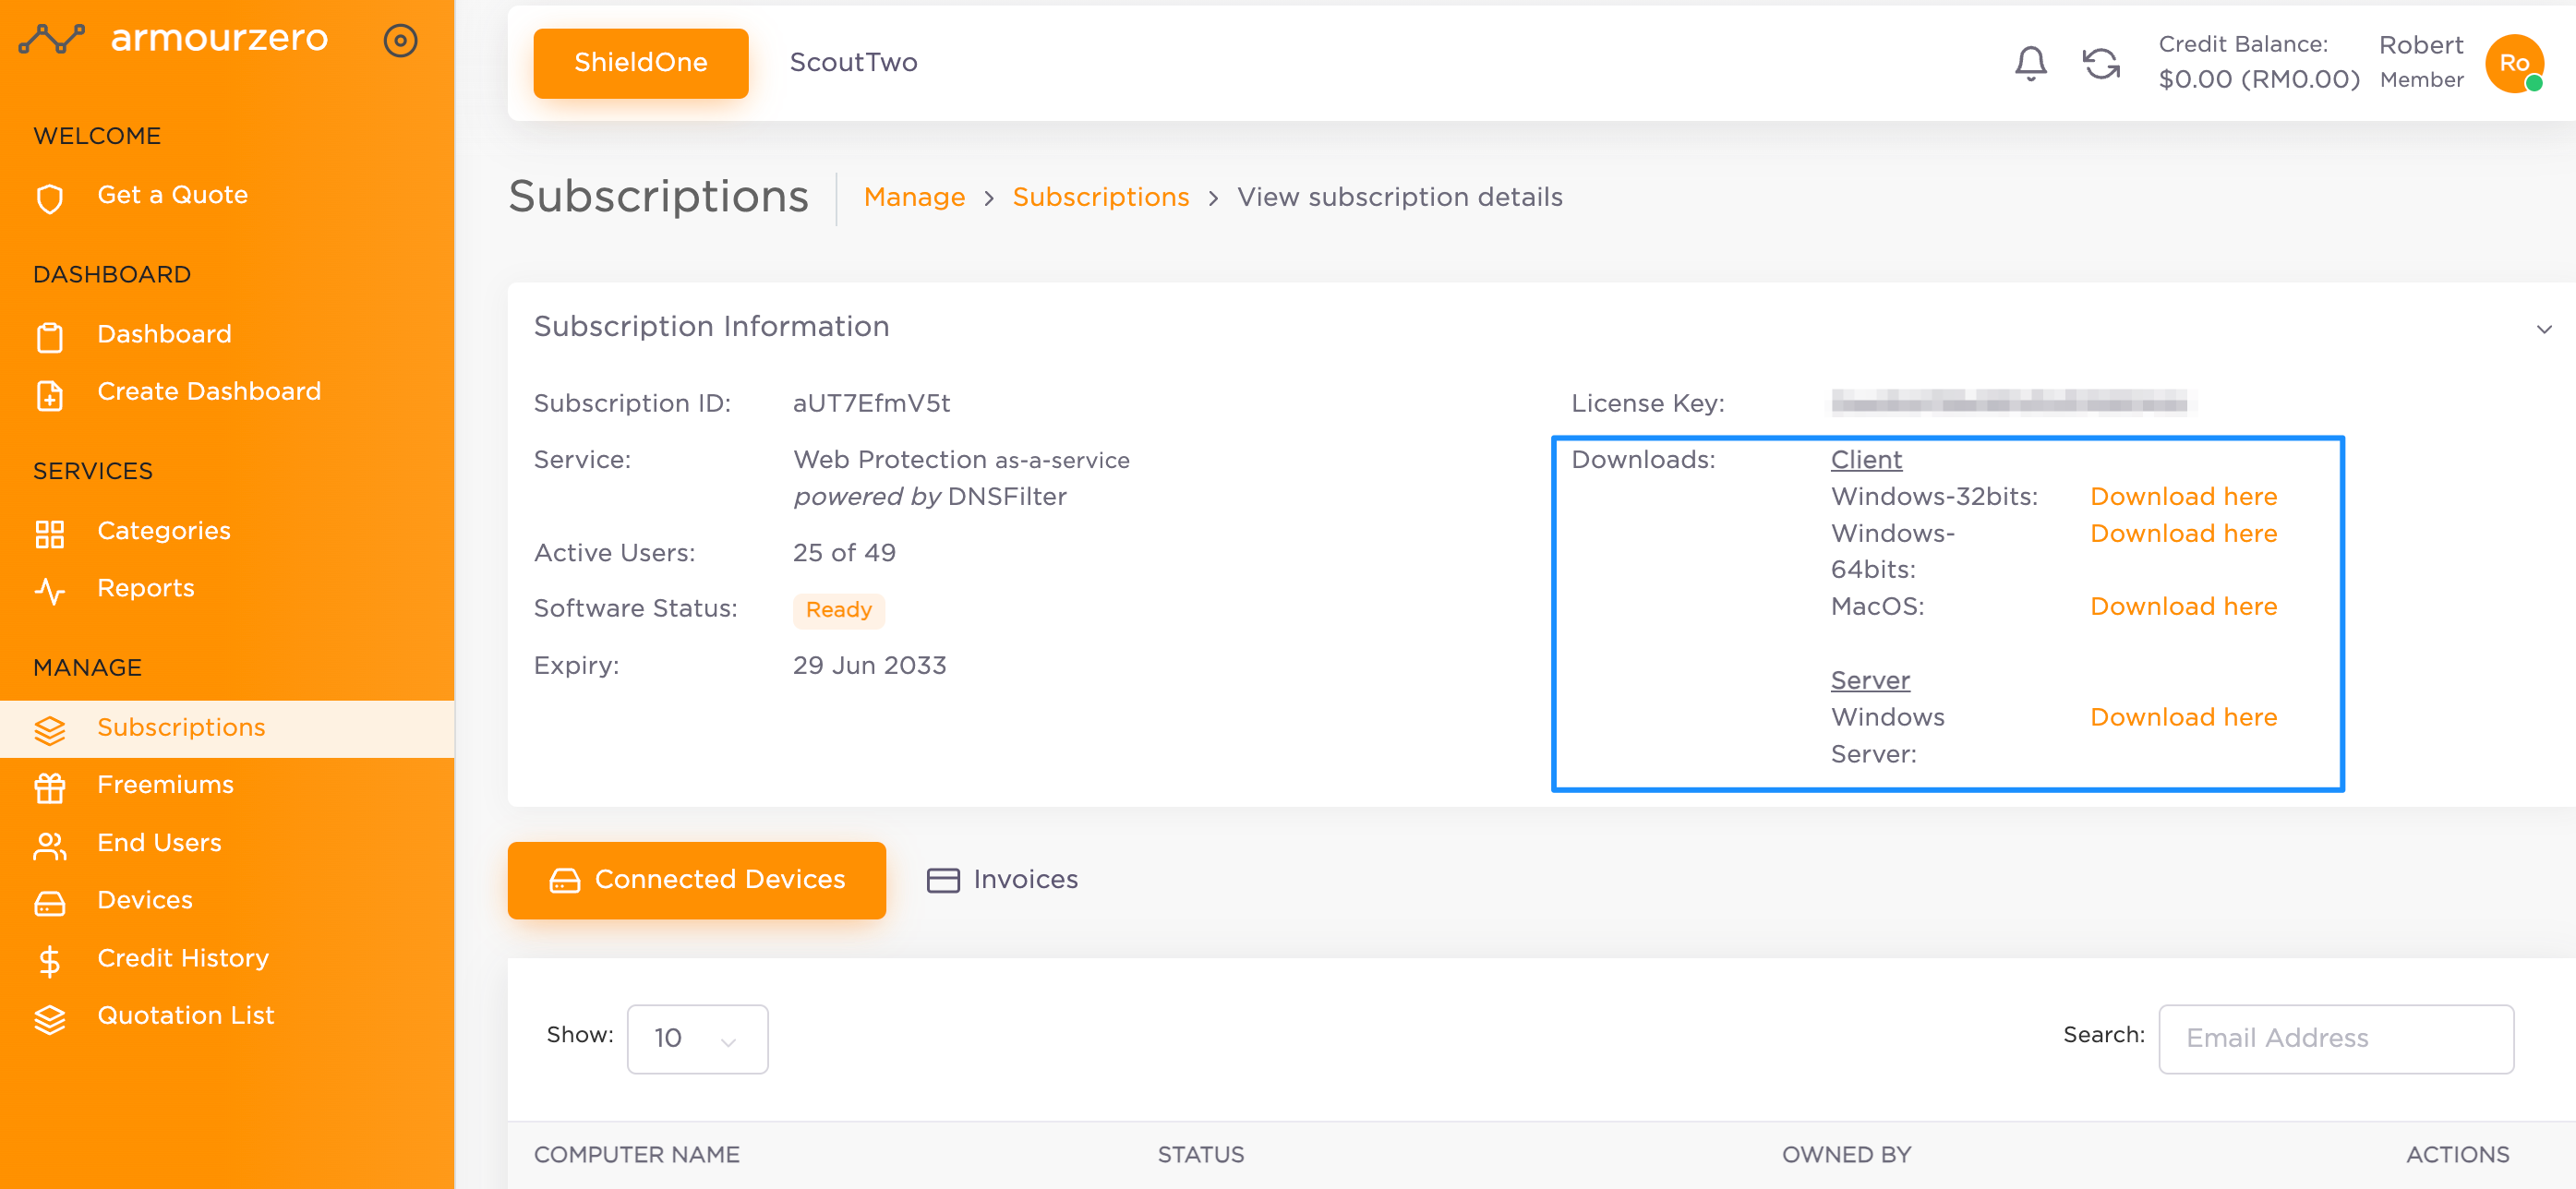Image resolution: width=2576 pixels, height=1189 pixels.
Task: Click the Ready software status badge
Action: 838,610
